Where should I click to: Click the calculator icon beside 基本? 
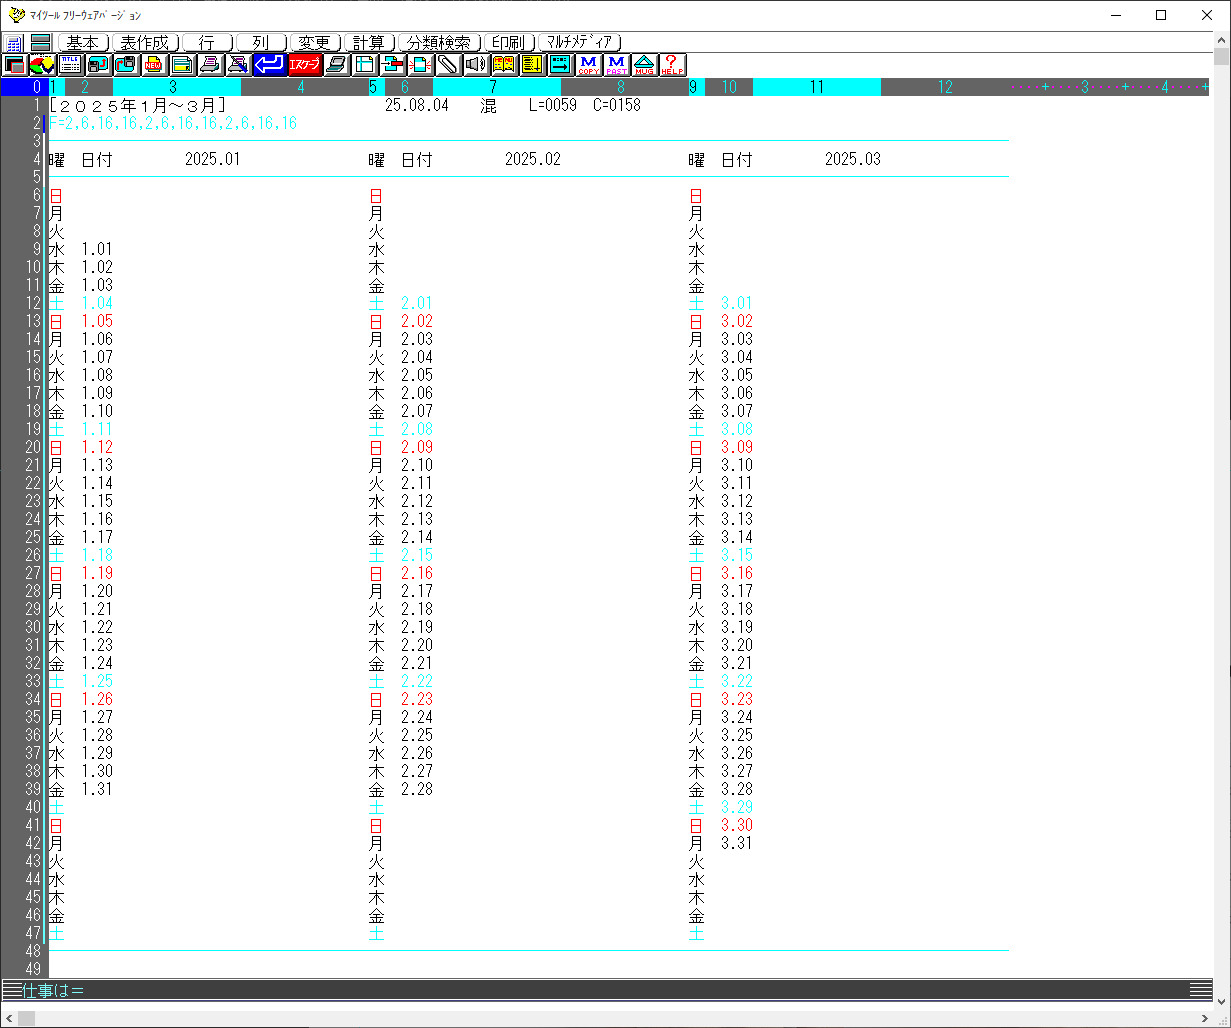tap(14, 43)
